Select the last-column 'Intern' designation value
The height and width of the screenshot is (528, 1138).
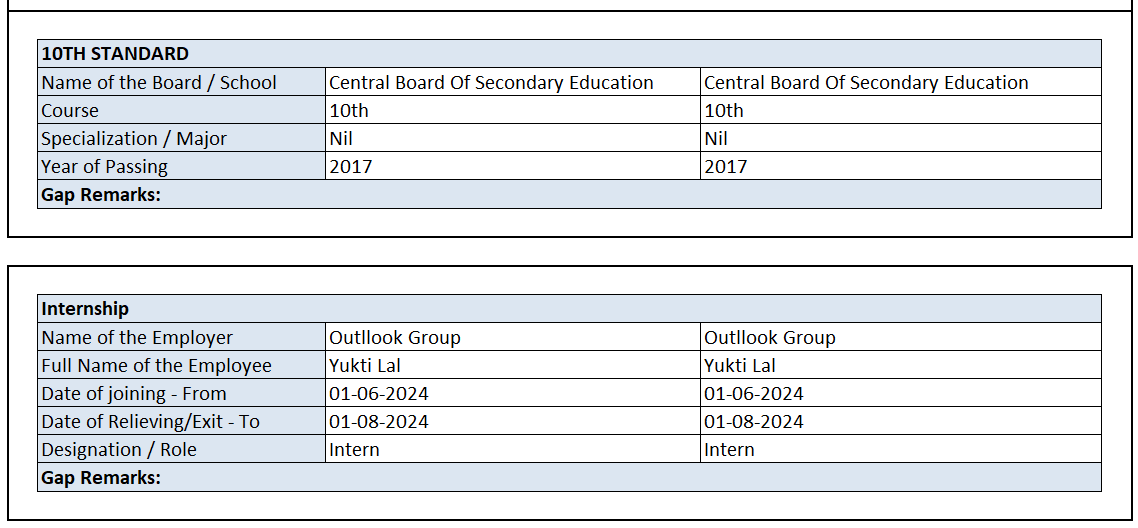(729, 450)
